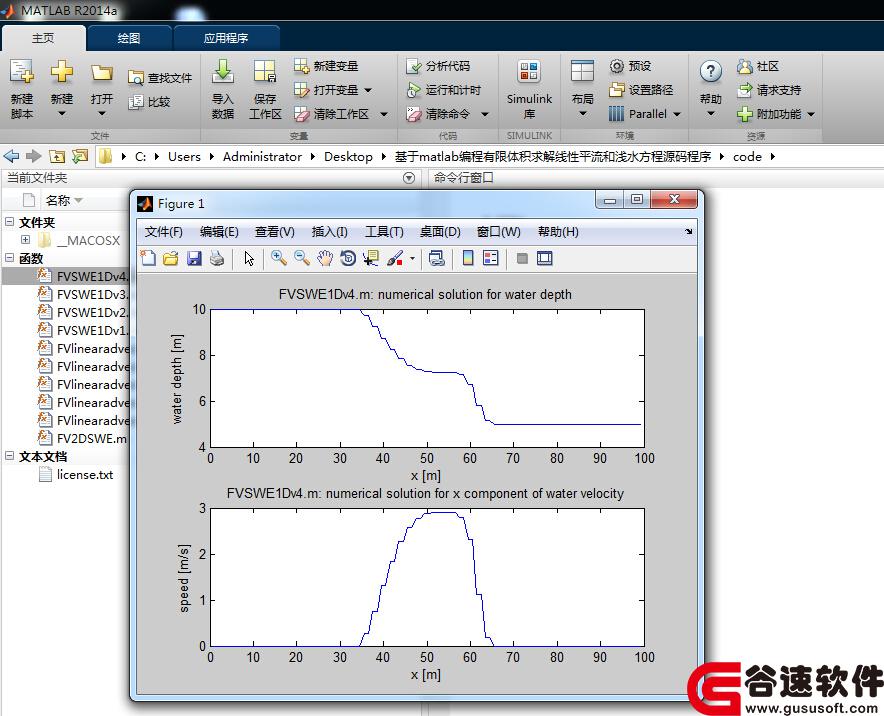Viewport: 884px width, 716px height.
Task: Select the Zoom Out magnifier tool
Action: tap(302, 258)
